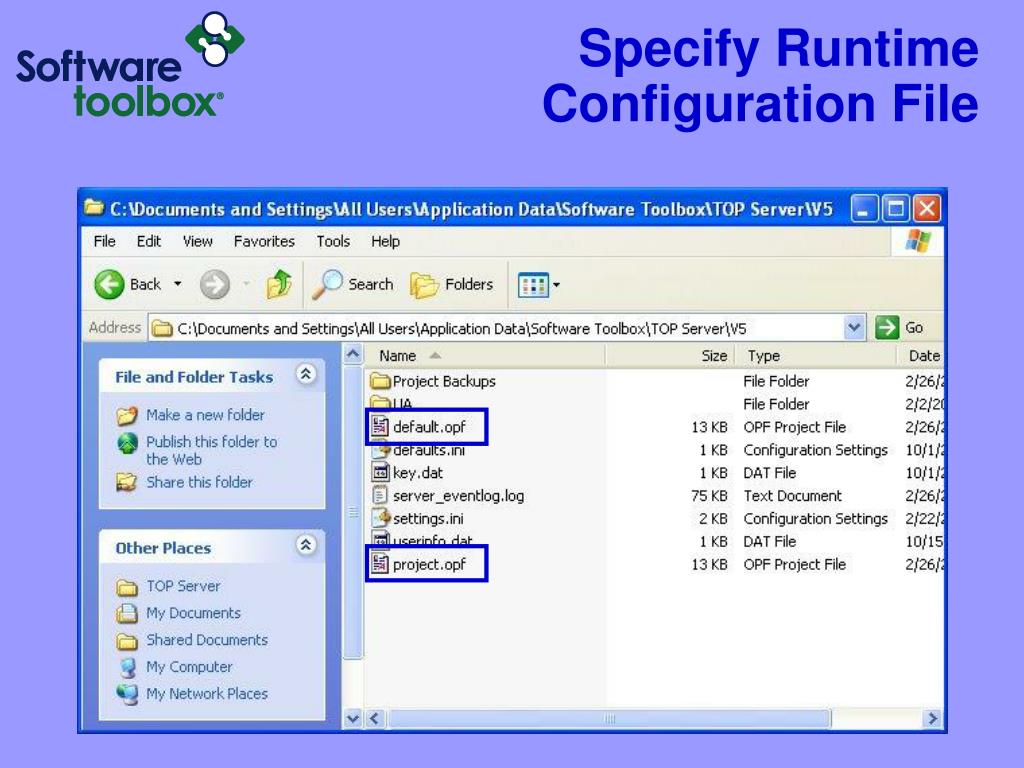Open the File menu
The height and width of the screenshot is (768, 1024).
(x=104, y=242)
